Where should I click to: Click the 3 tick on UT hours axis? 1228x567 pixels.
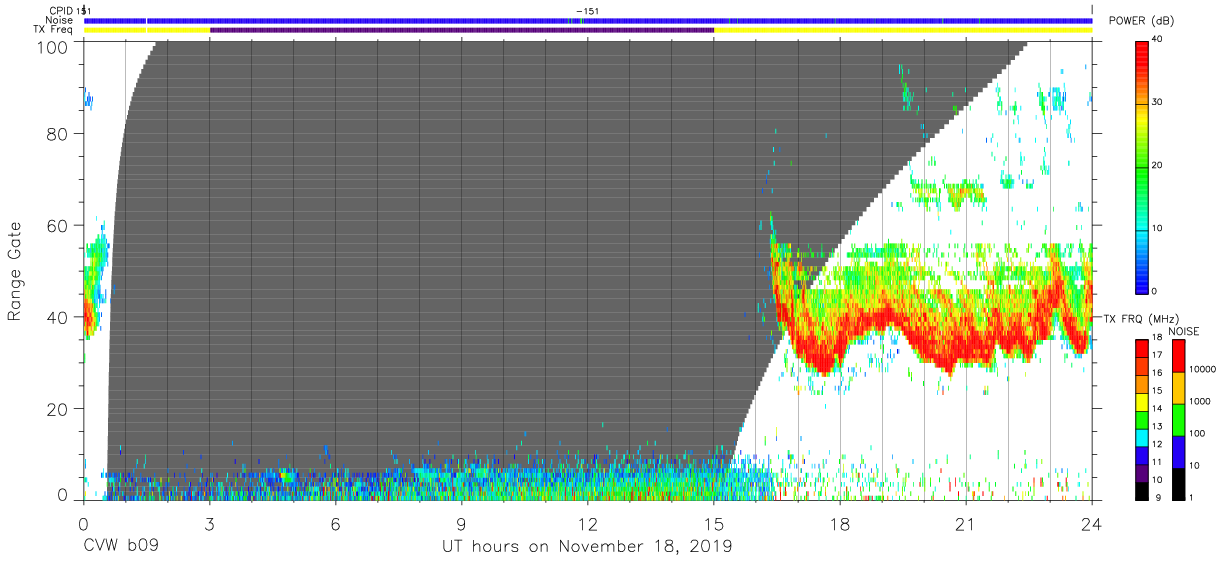[x=209, y=523]
